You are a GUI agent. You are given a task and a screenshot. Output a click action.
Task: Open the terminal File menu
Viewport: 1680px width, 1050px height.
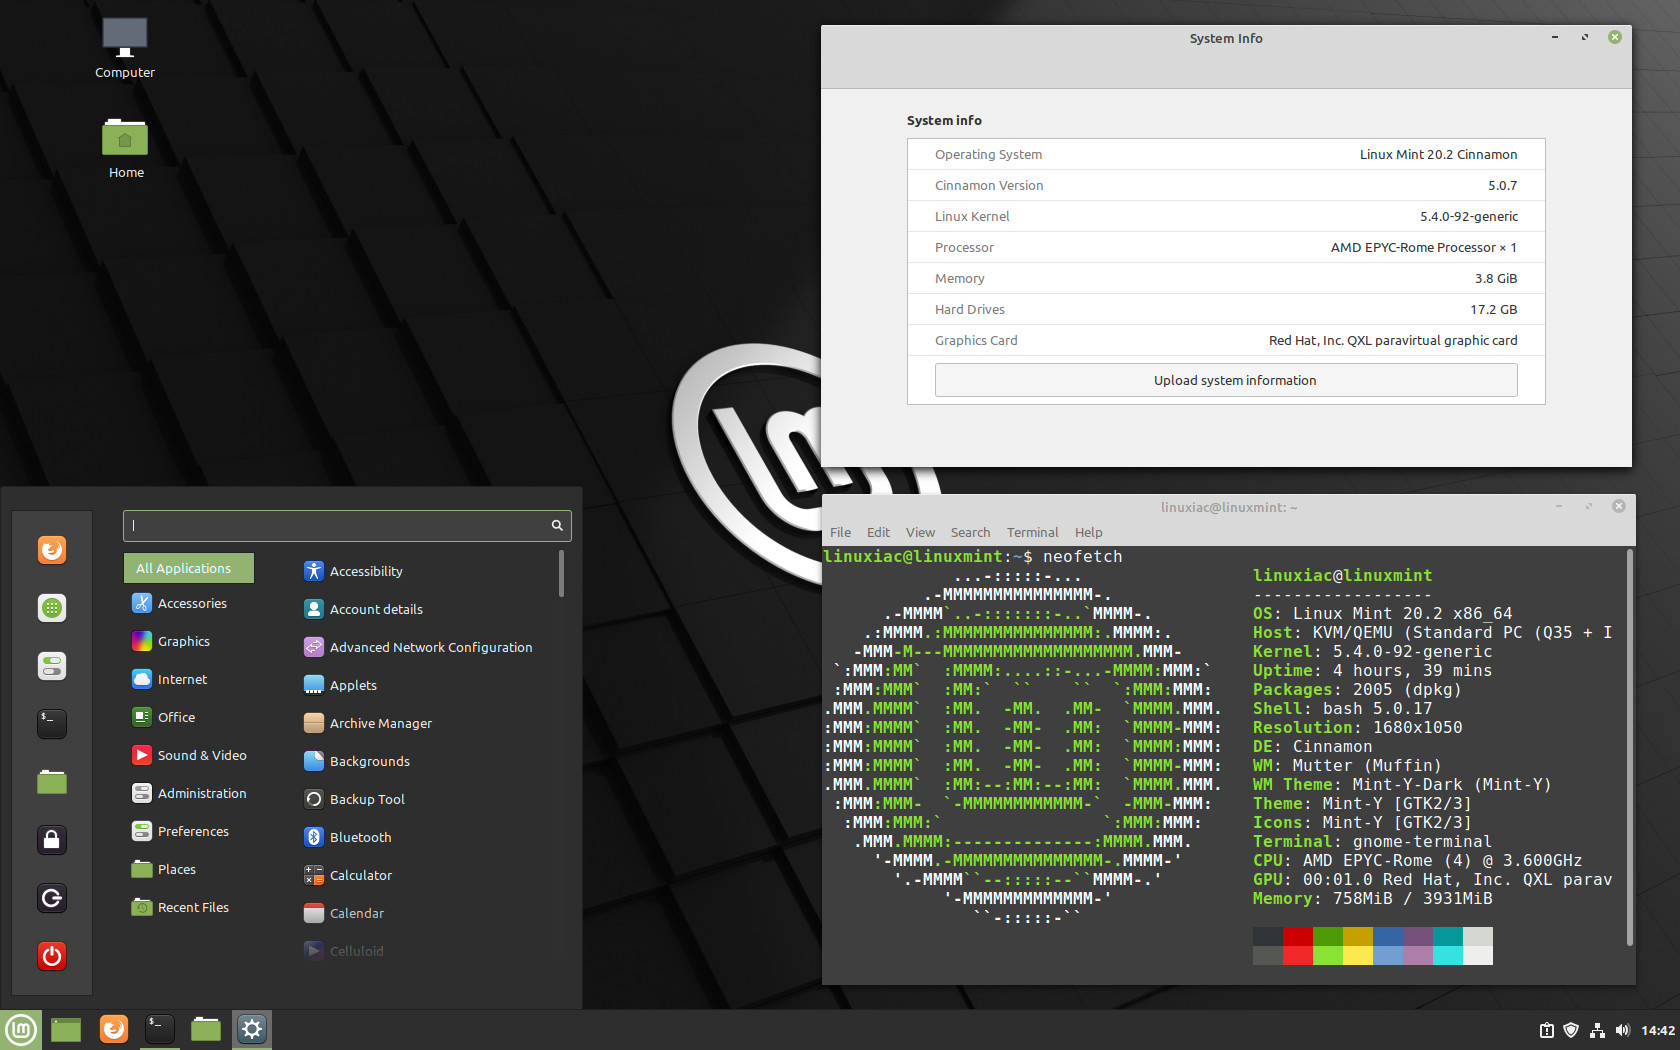840,532
